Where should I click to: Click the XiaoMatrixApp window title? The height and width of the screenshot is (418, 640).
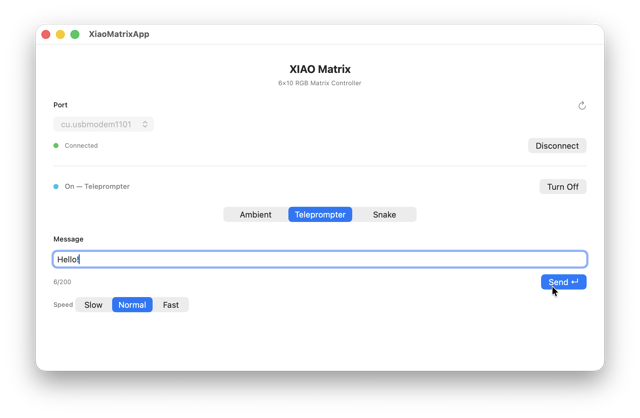point(119,34)
